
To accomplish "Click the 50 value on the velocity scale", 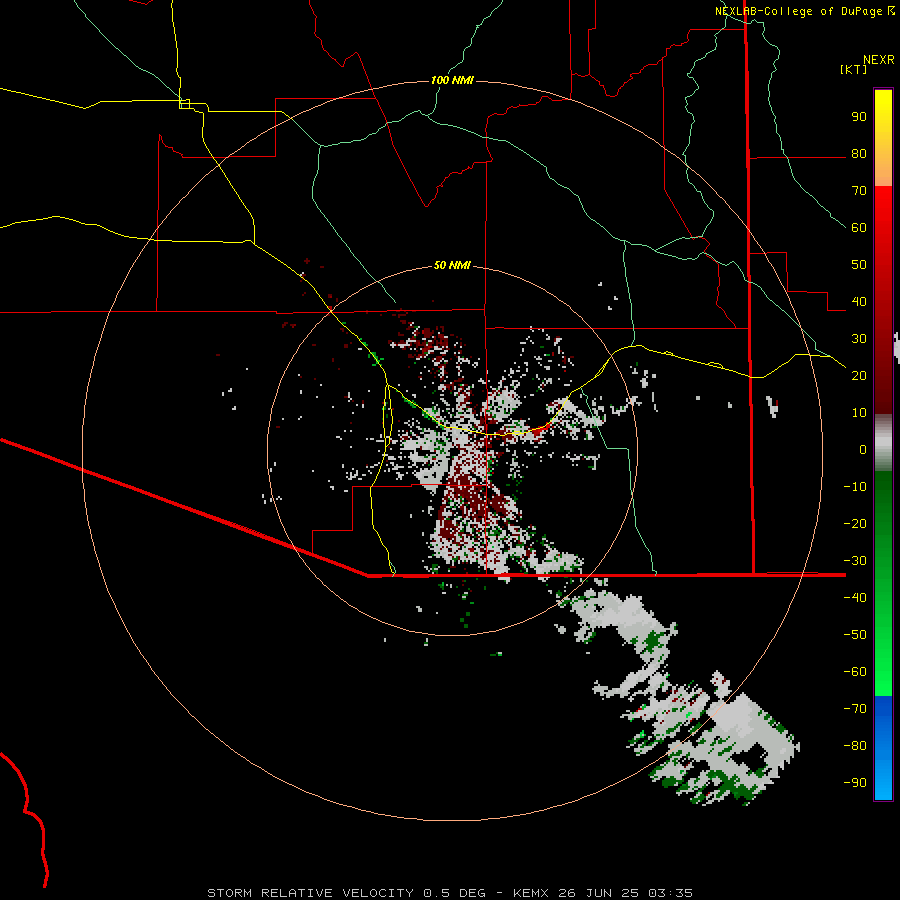I will 859,265.
